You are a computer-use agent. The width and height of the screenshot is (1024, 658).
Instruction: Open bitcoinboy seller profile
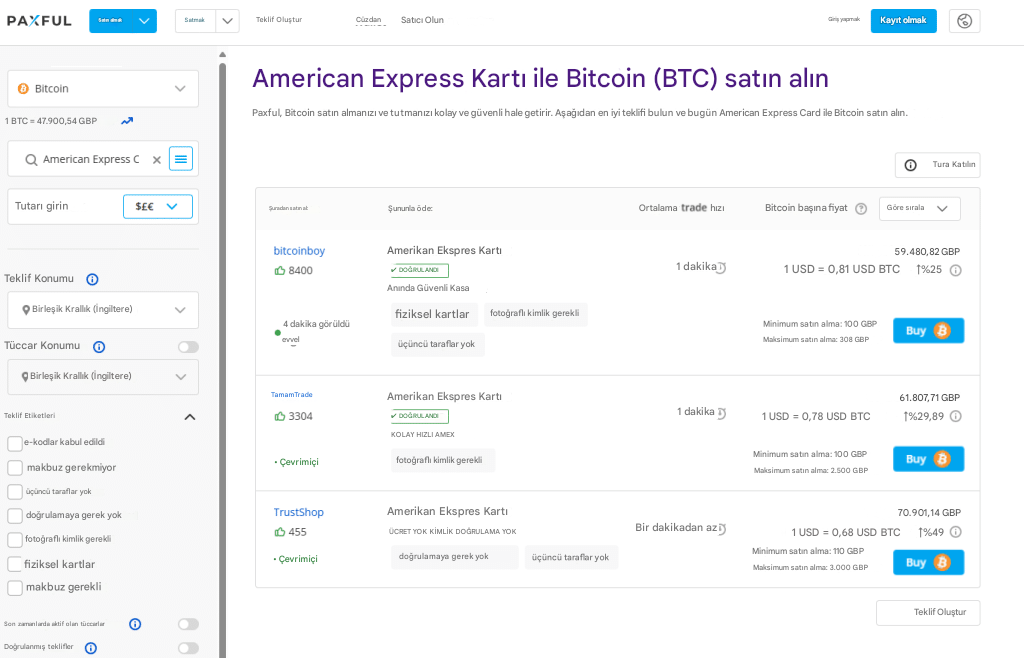tap(299, 251)
